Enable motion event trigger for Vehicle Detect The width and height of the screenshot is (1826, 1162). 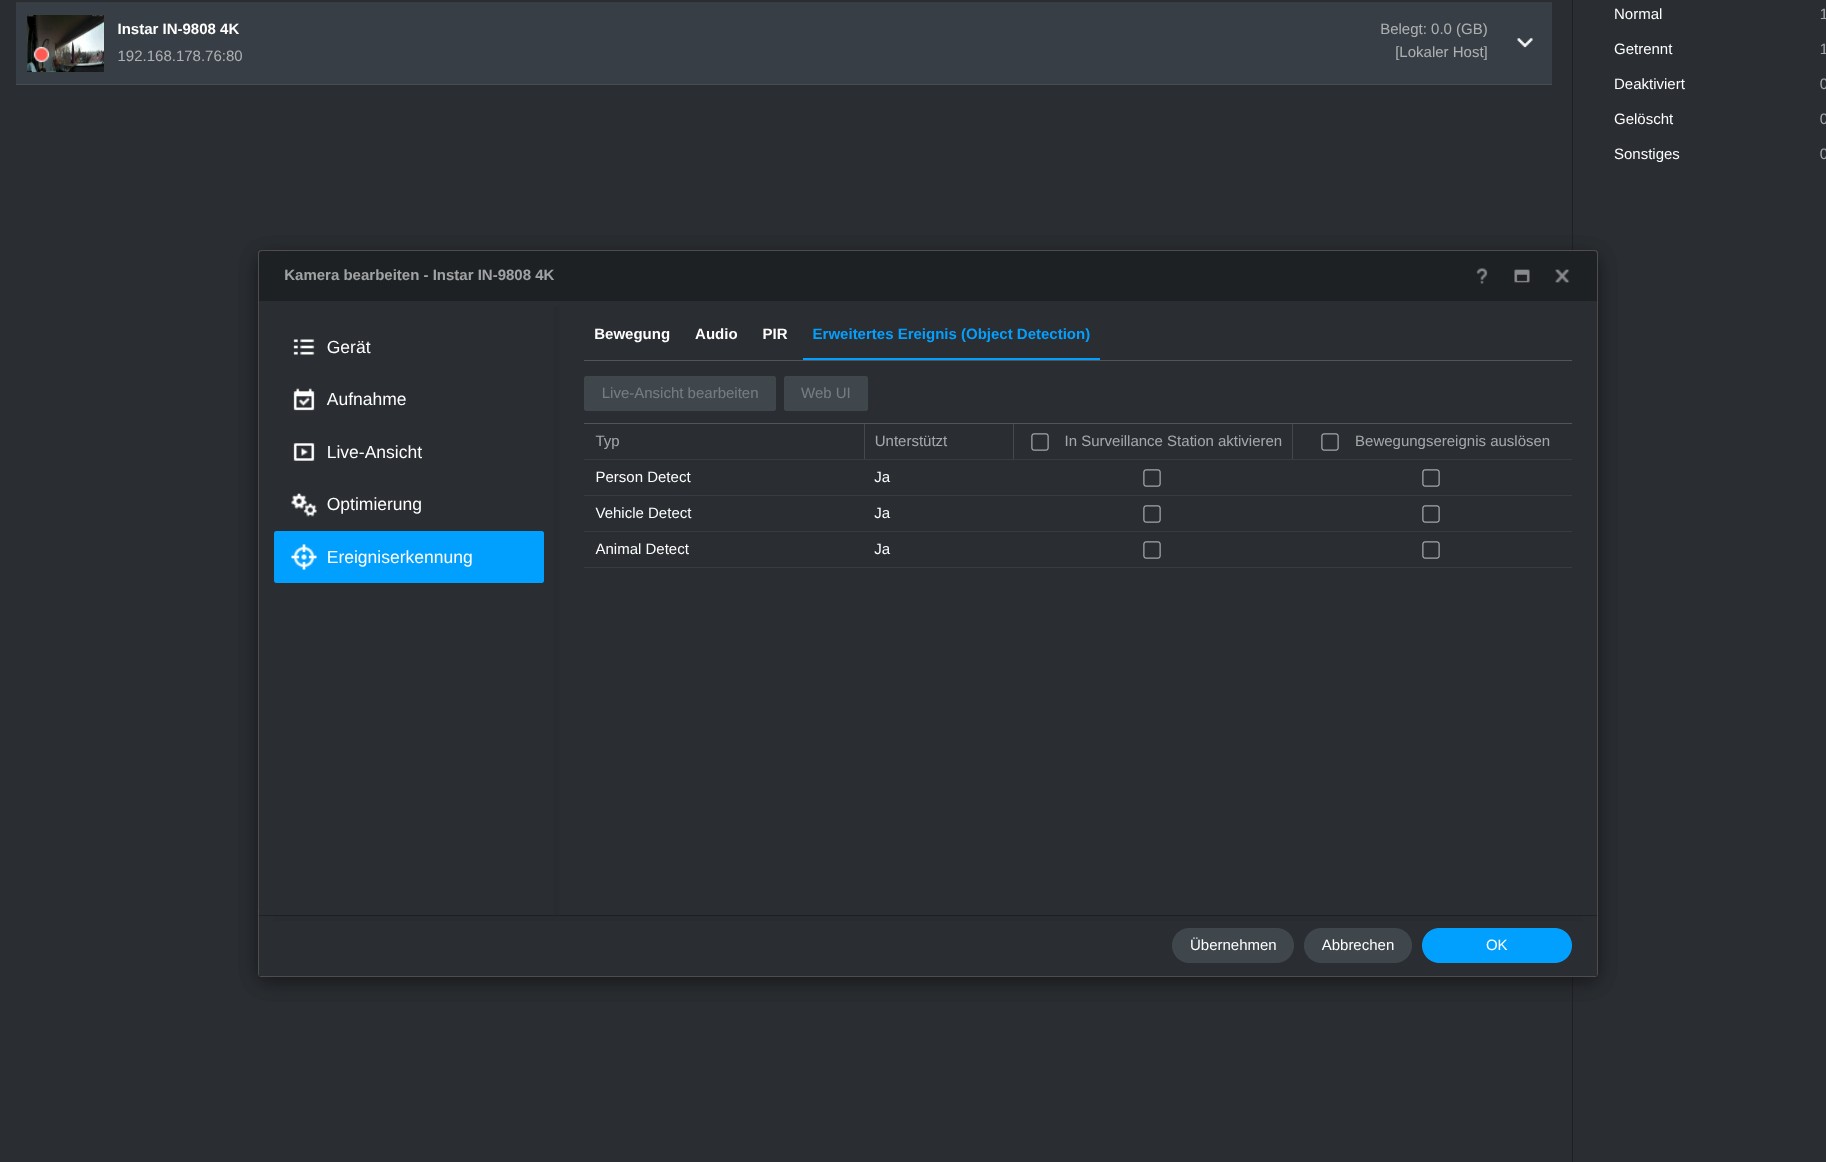coord(1431,514)
